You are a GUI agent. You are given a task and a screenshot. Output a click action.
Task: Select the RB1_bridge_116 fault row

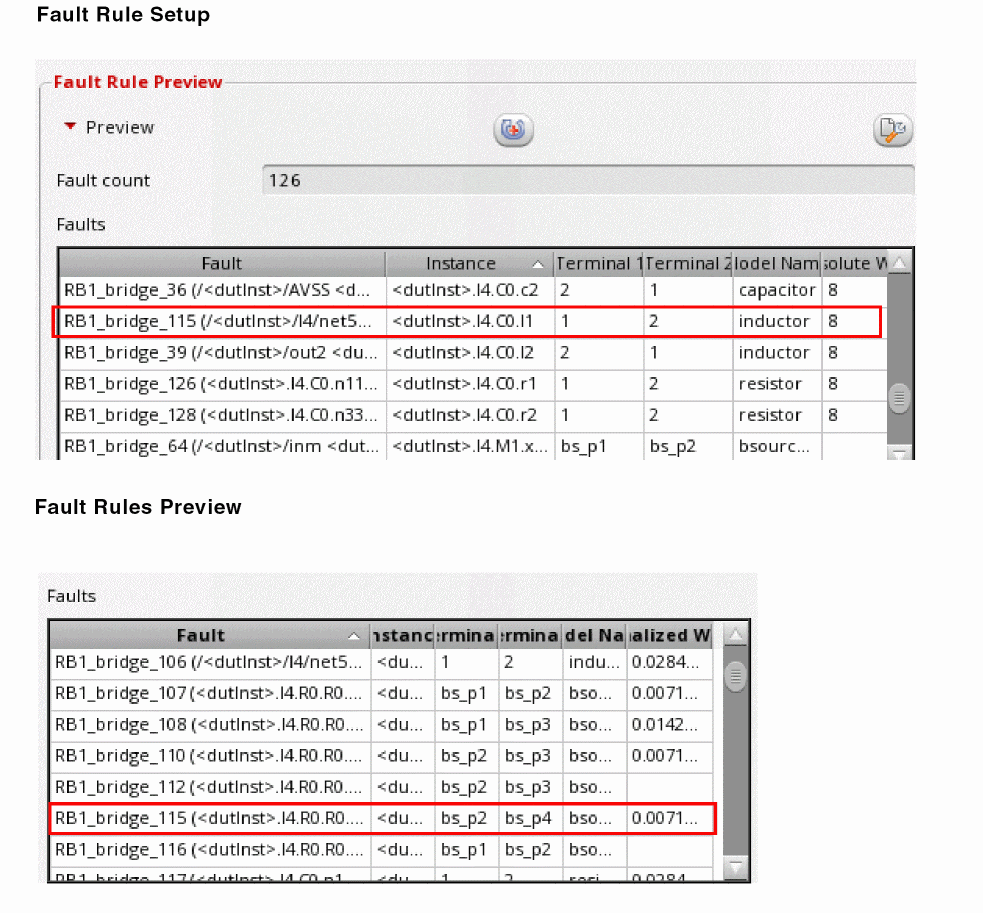pyautogui.click(x=381, y=850)
